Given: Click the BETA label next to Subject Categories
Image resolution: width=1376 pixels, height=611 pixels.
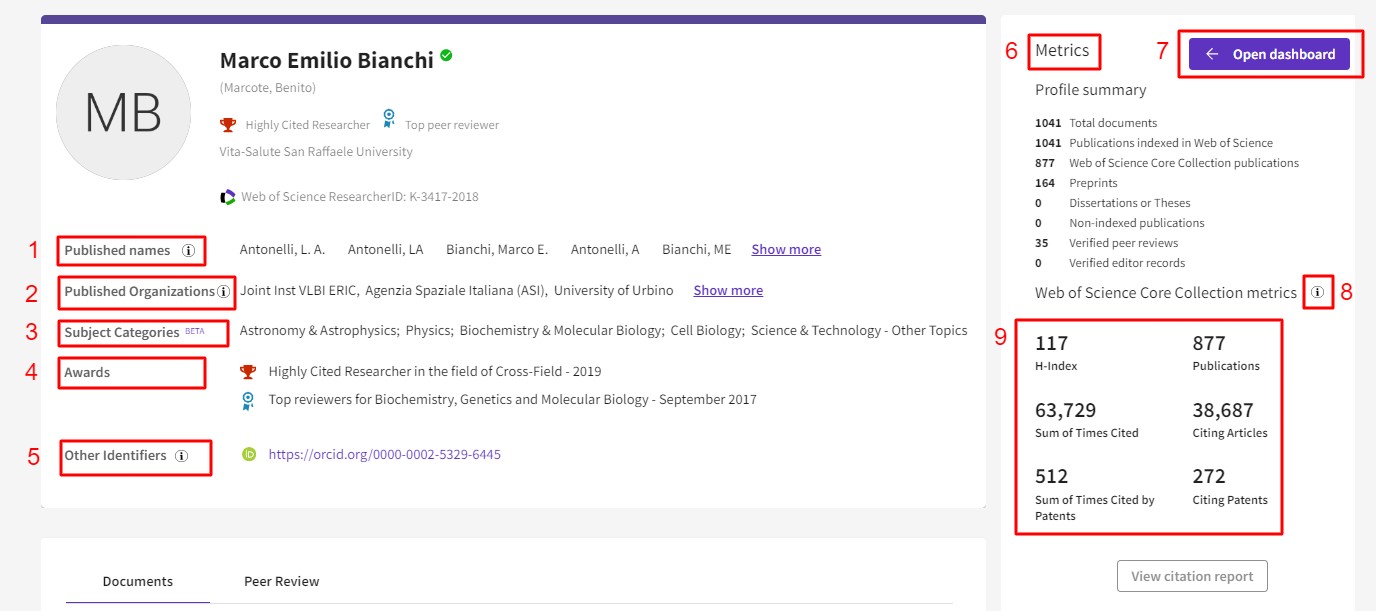Looking at the screenshot, I should point(194,331).
